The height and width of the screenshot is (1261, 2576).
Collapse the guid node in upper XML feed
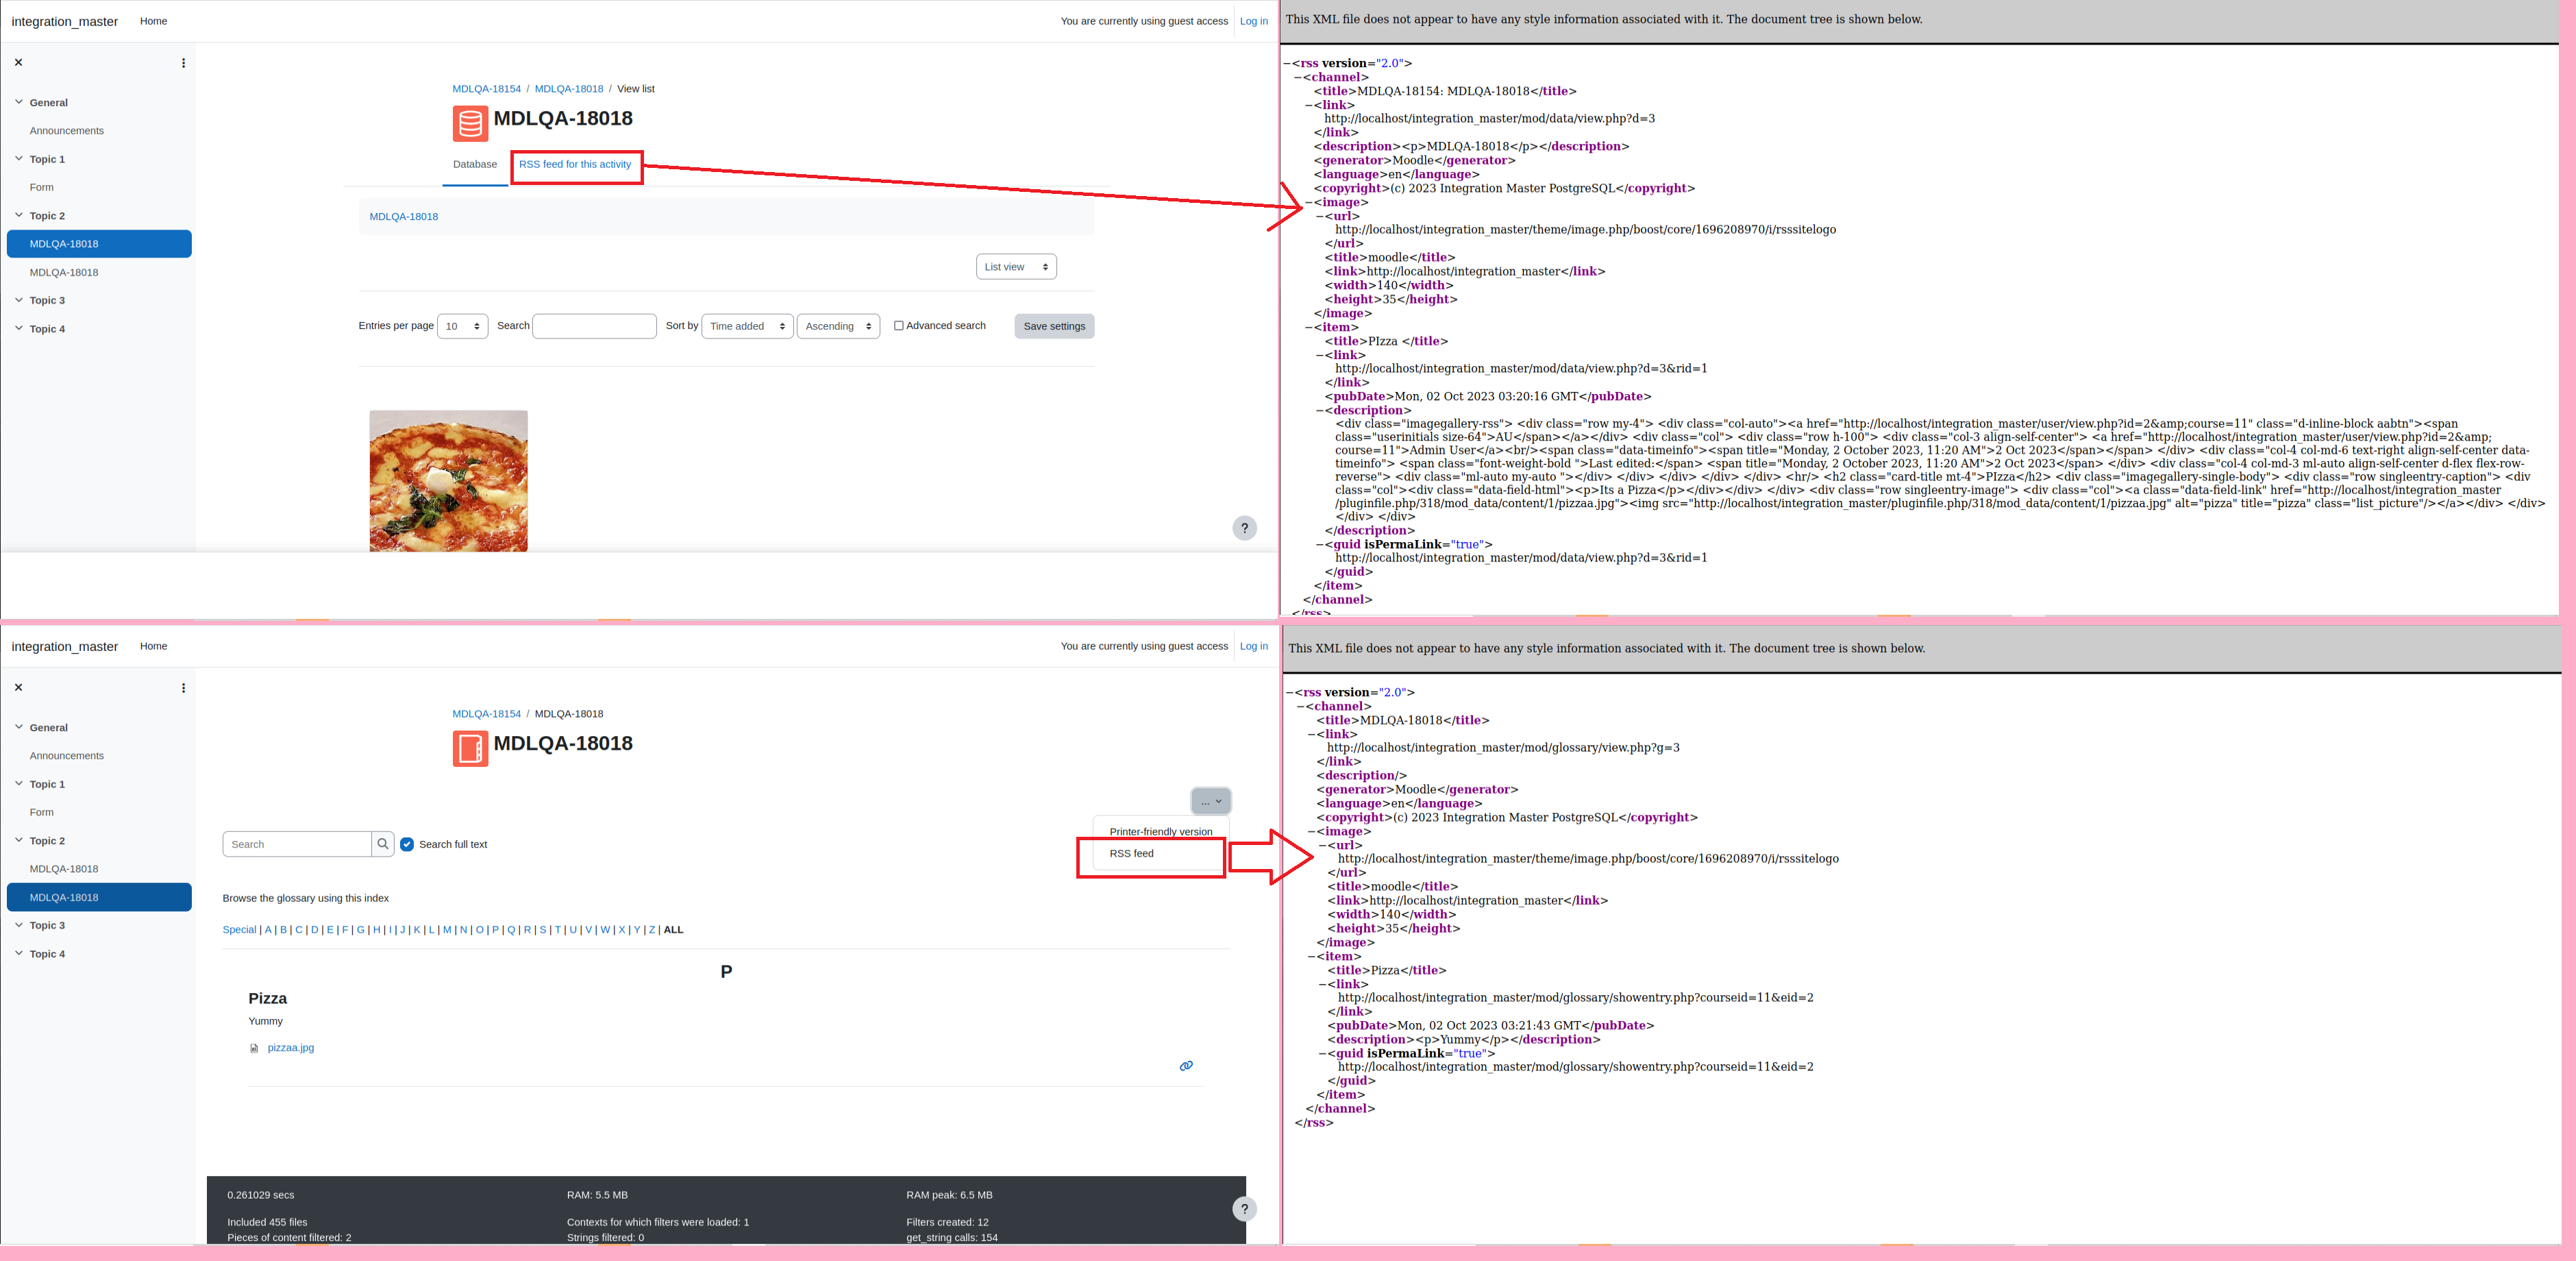click(1320, 545)
